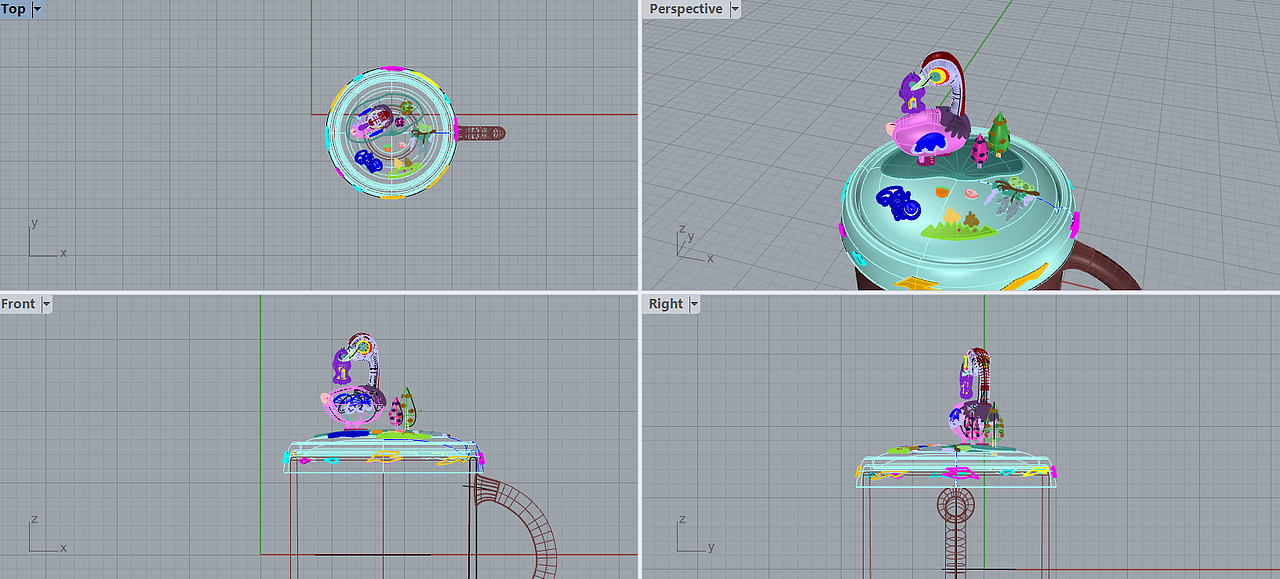Image resolution: width=1280 pixels, height=579 pixels.
Task: Open the Top viewport dropdown arrow
Action: [38, 9]
